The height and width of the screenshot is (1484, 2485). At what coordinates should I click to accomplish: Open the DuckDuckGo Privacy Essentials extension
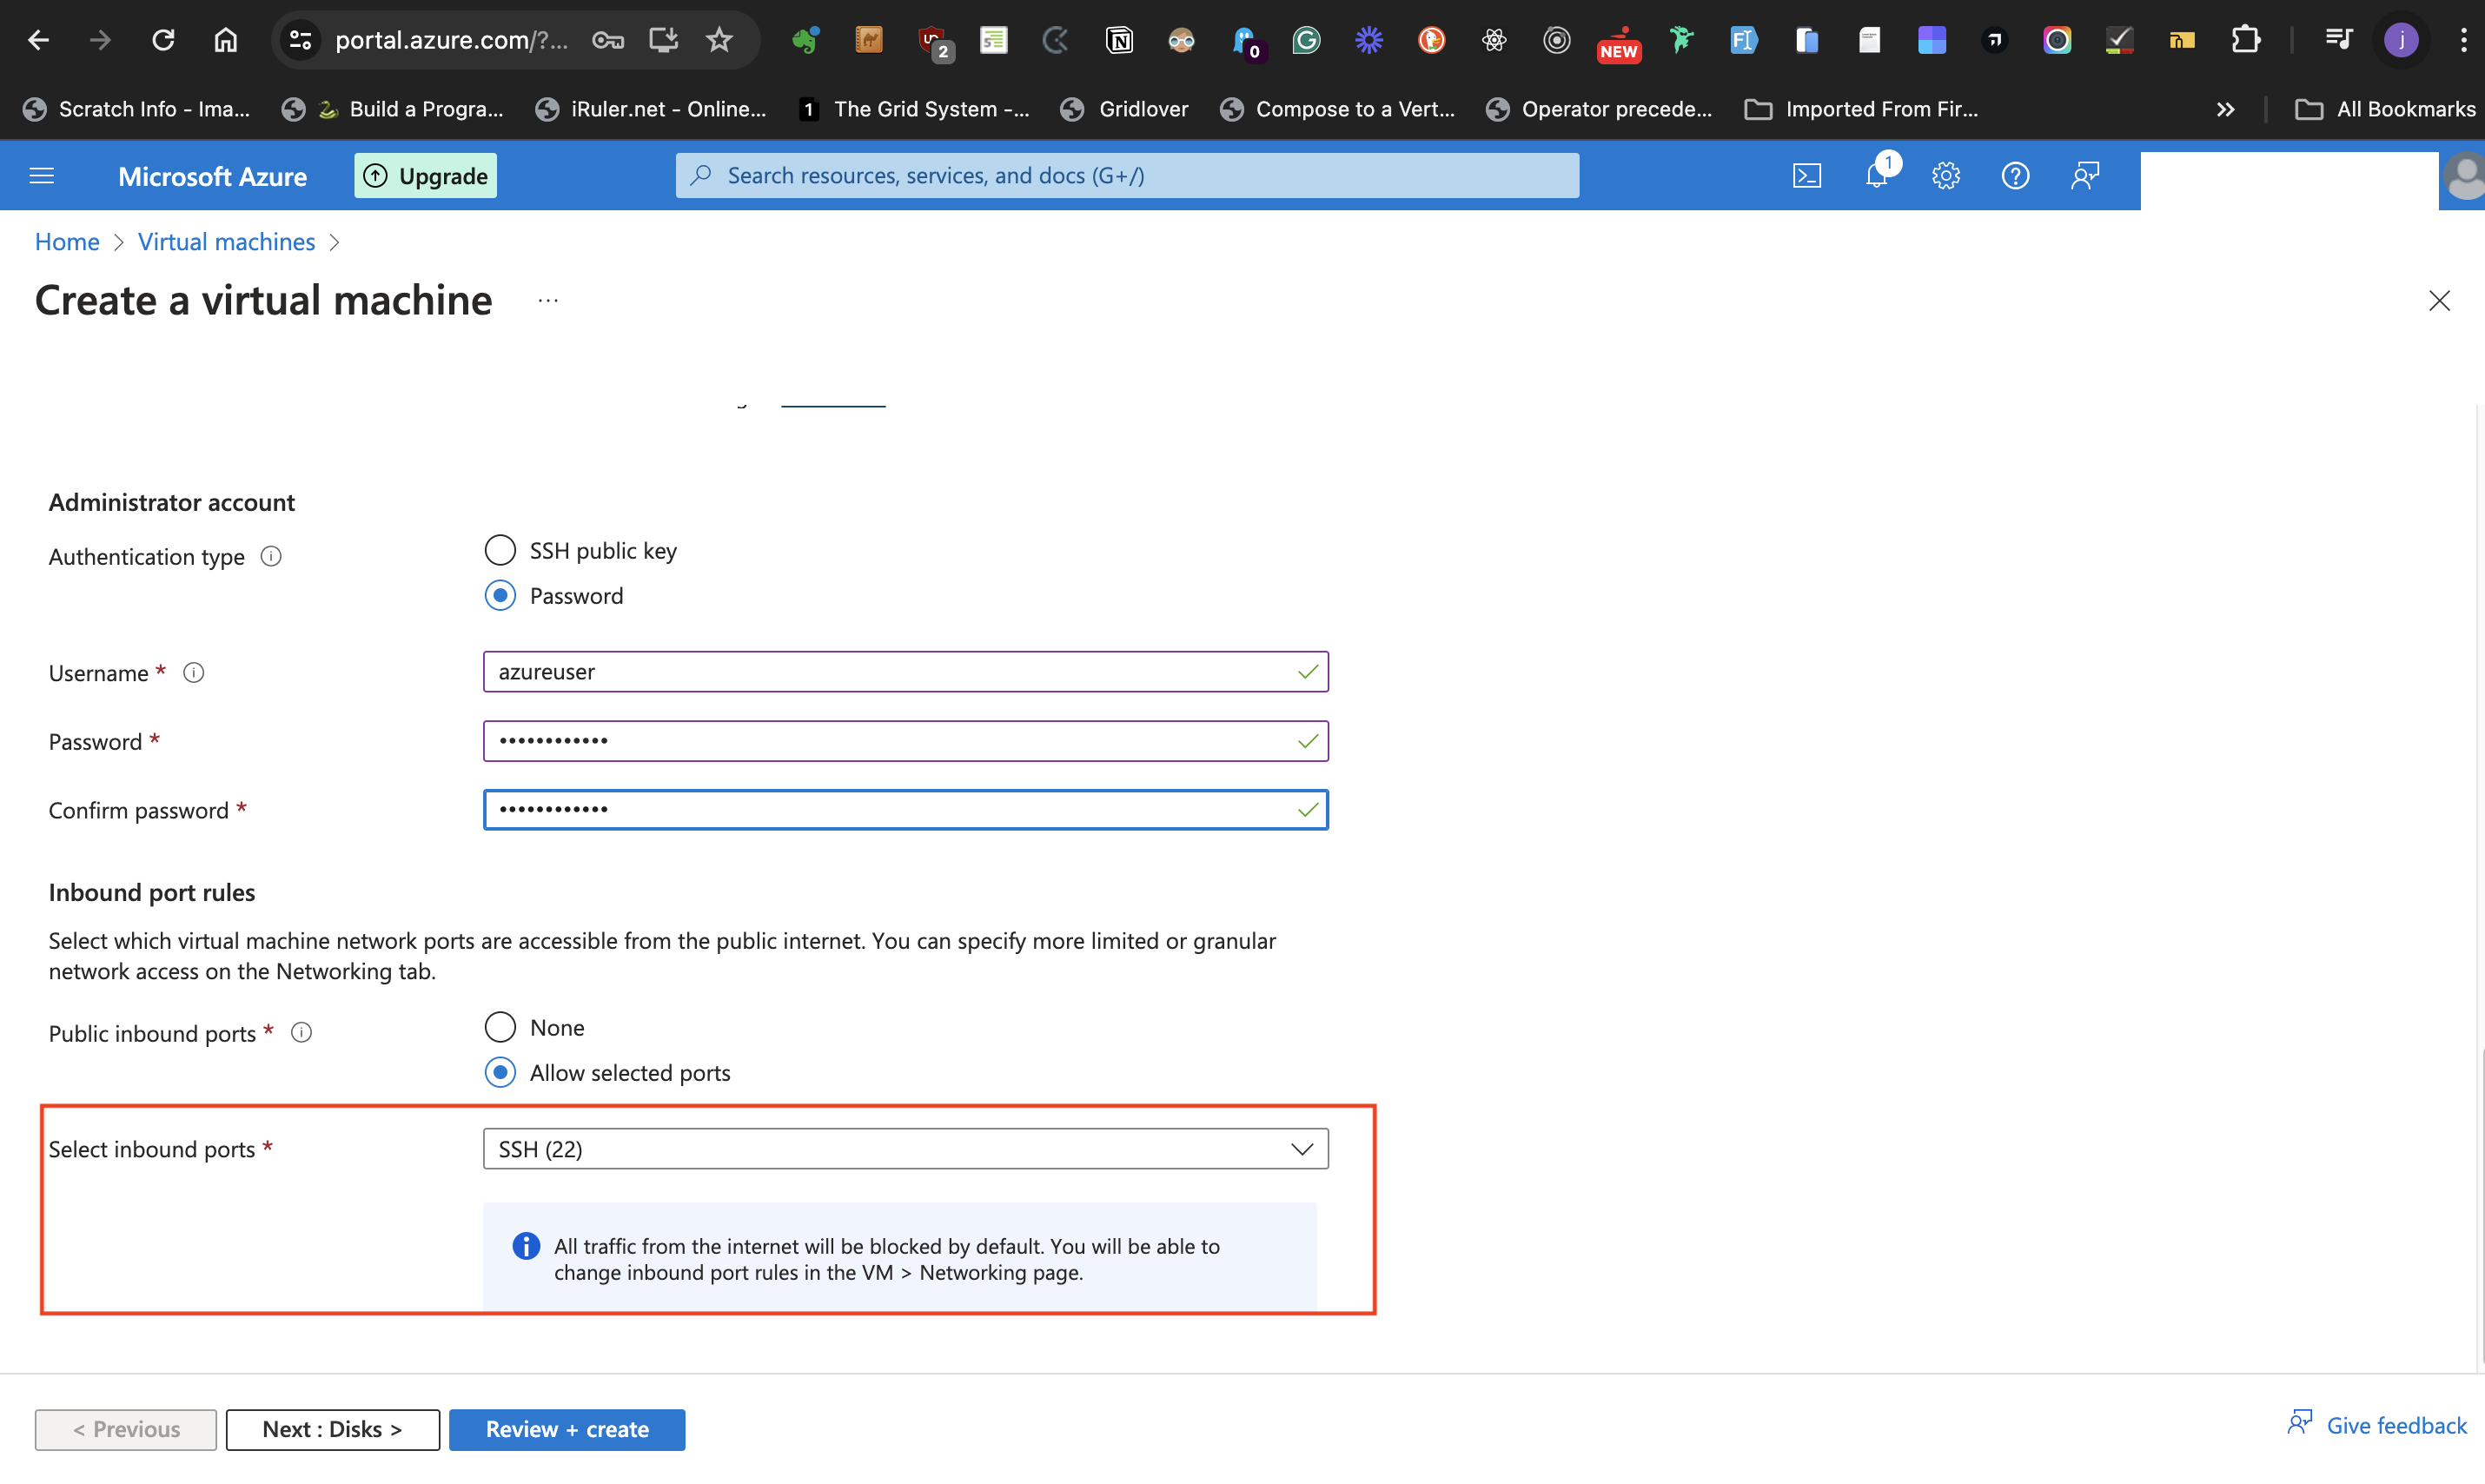pos(1432,40)
